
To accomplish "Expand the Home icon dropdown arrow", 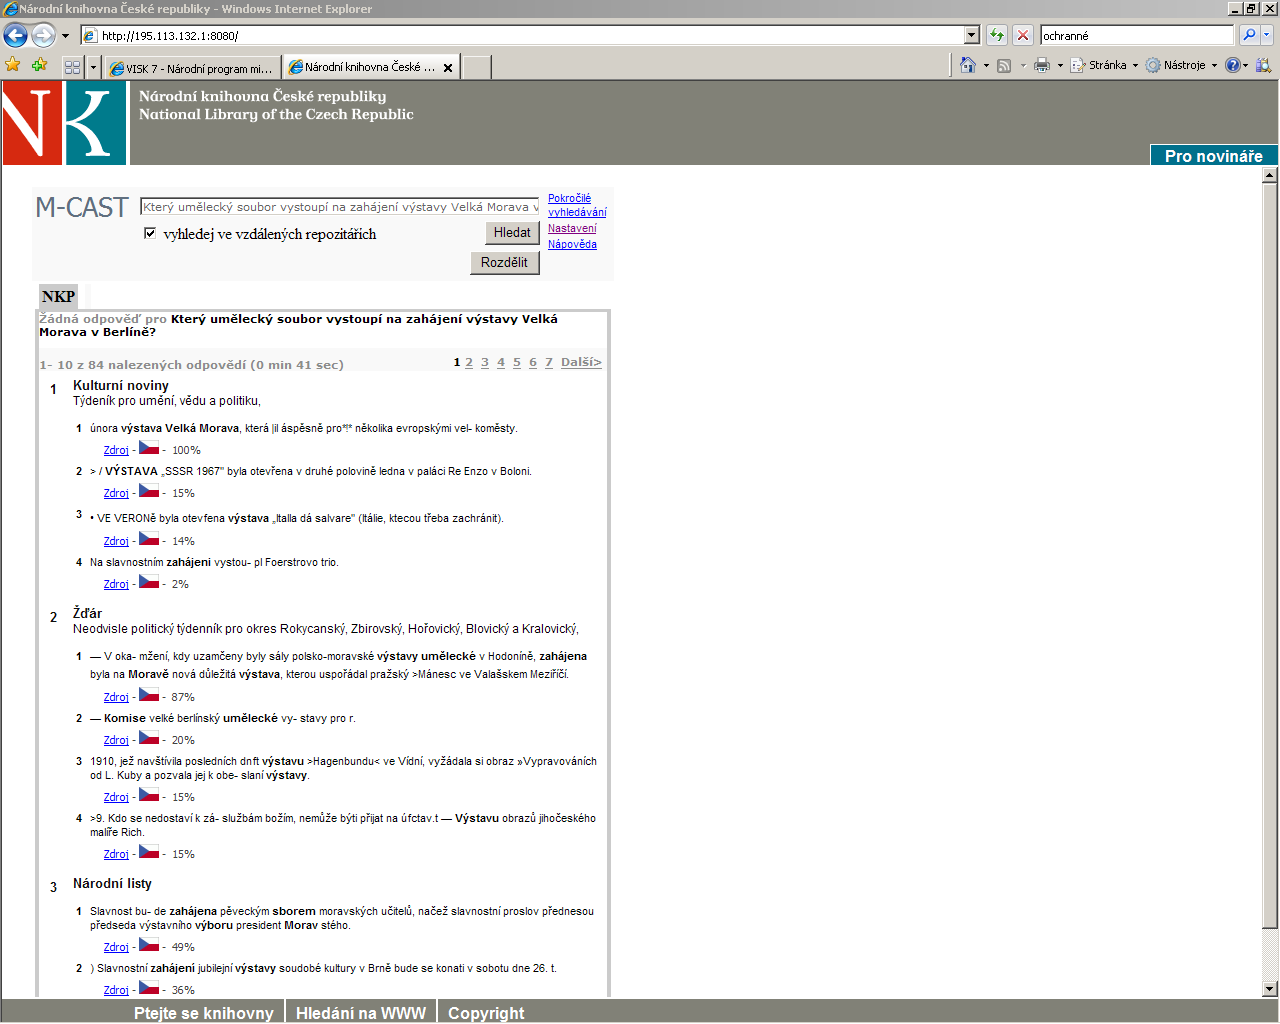I will [x=986, y=66].
